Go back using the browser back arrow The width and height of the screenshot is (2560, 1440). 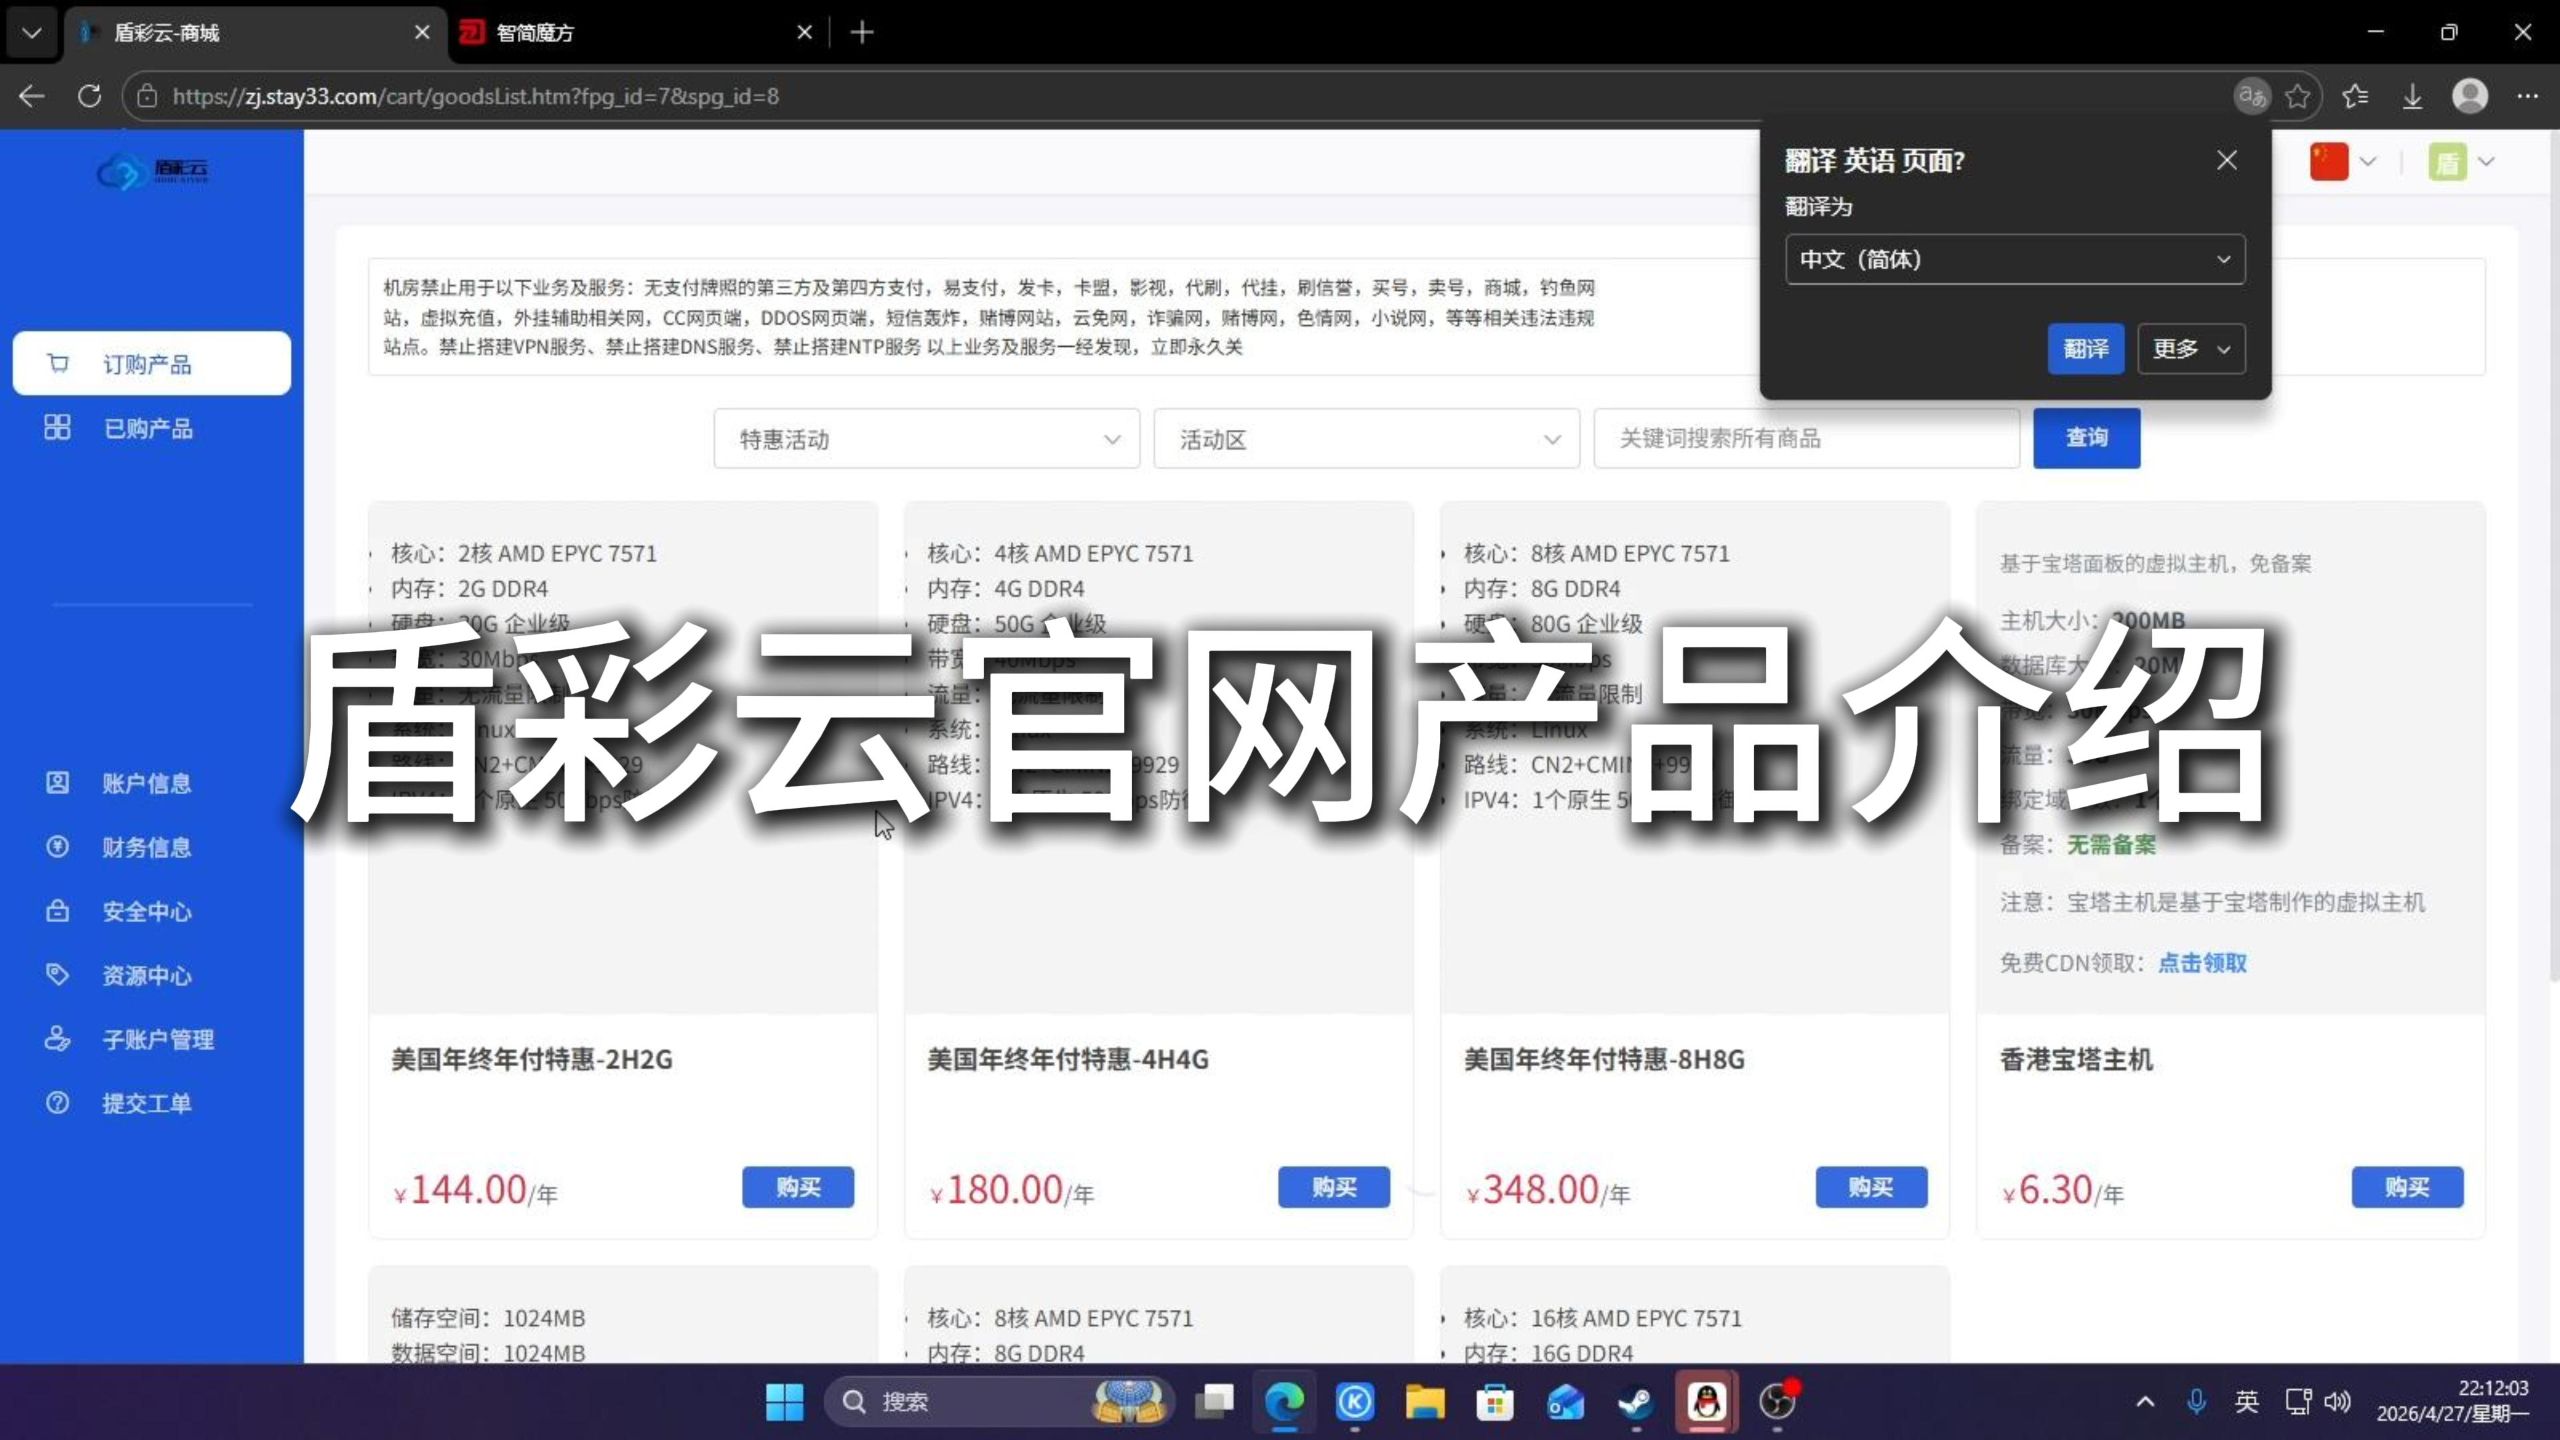(32, 96)
